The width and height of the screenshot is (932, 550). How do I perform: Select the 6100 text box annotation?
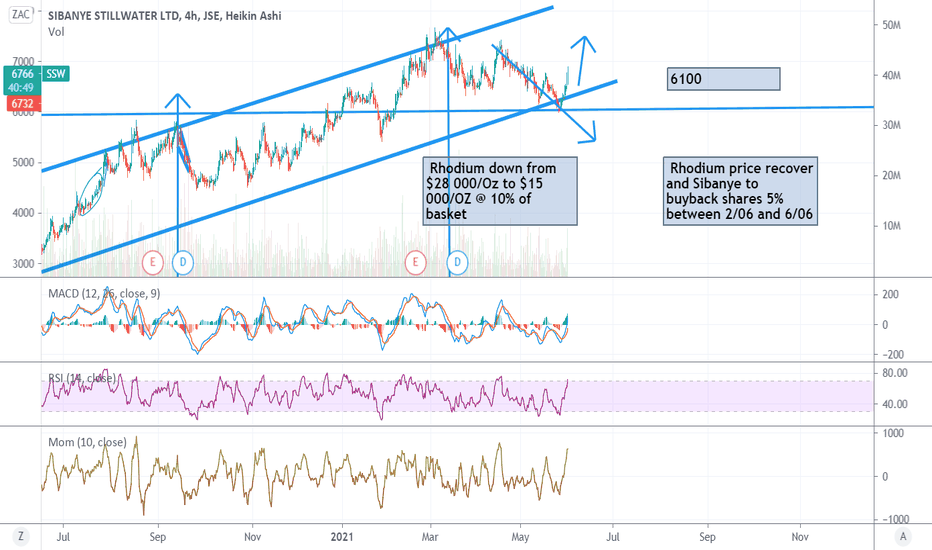coord(723,78)
